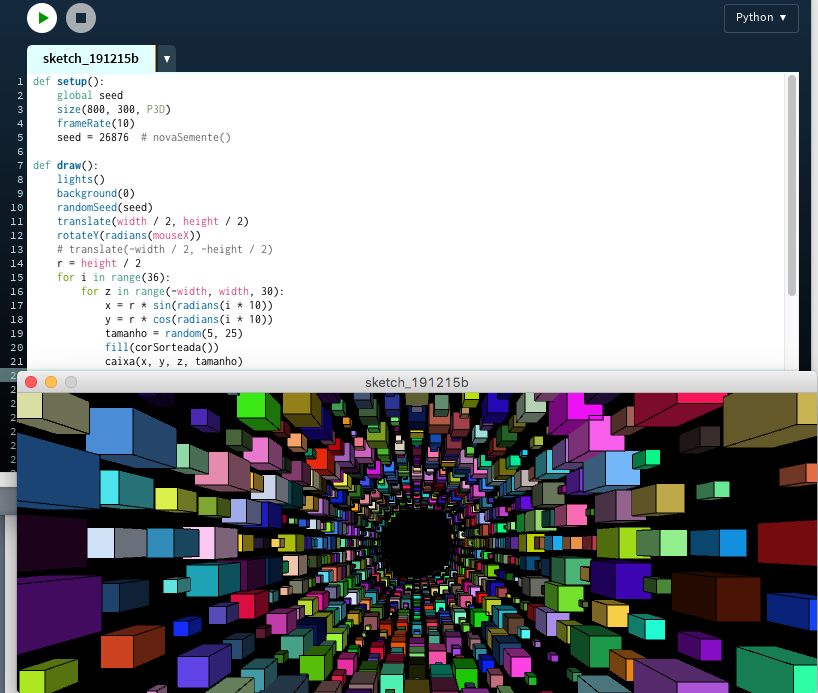Click the 'y = r * cos' line
The image size is (818, 693).
pos(189,319)
